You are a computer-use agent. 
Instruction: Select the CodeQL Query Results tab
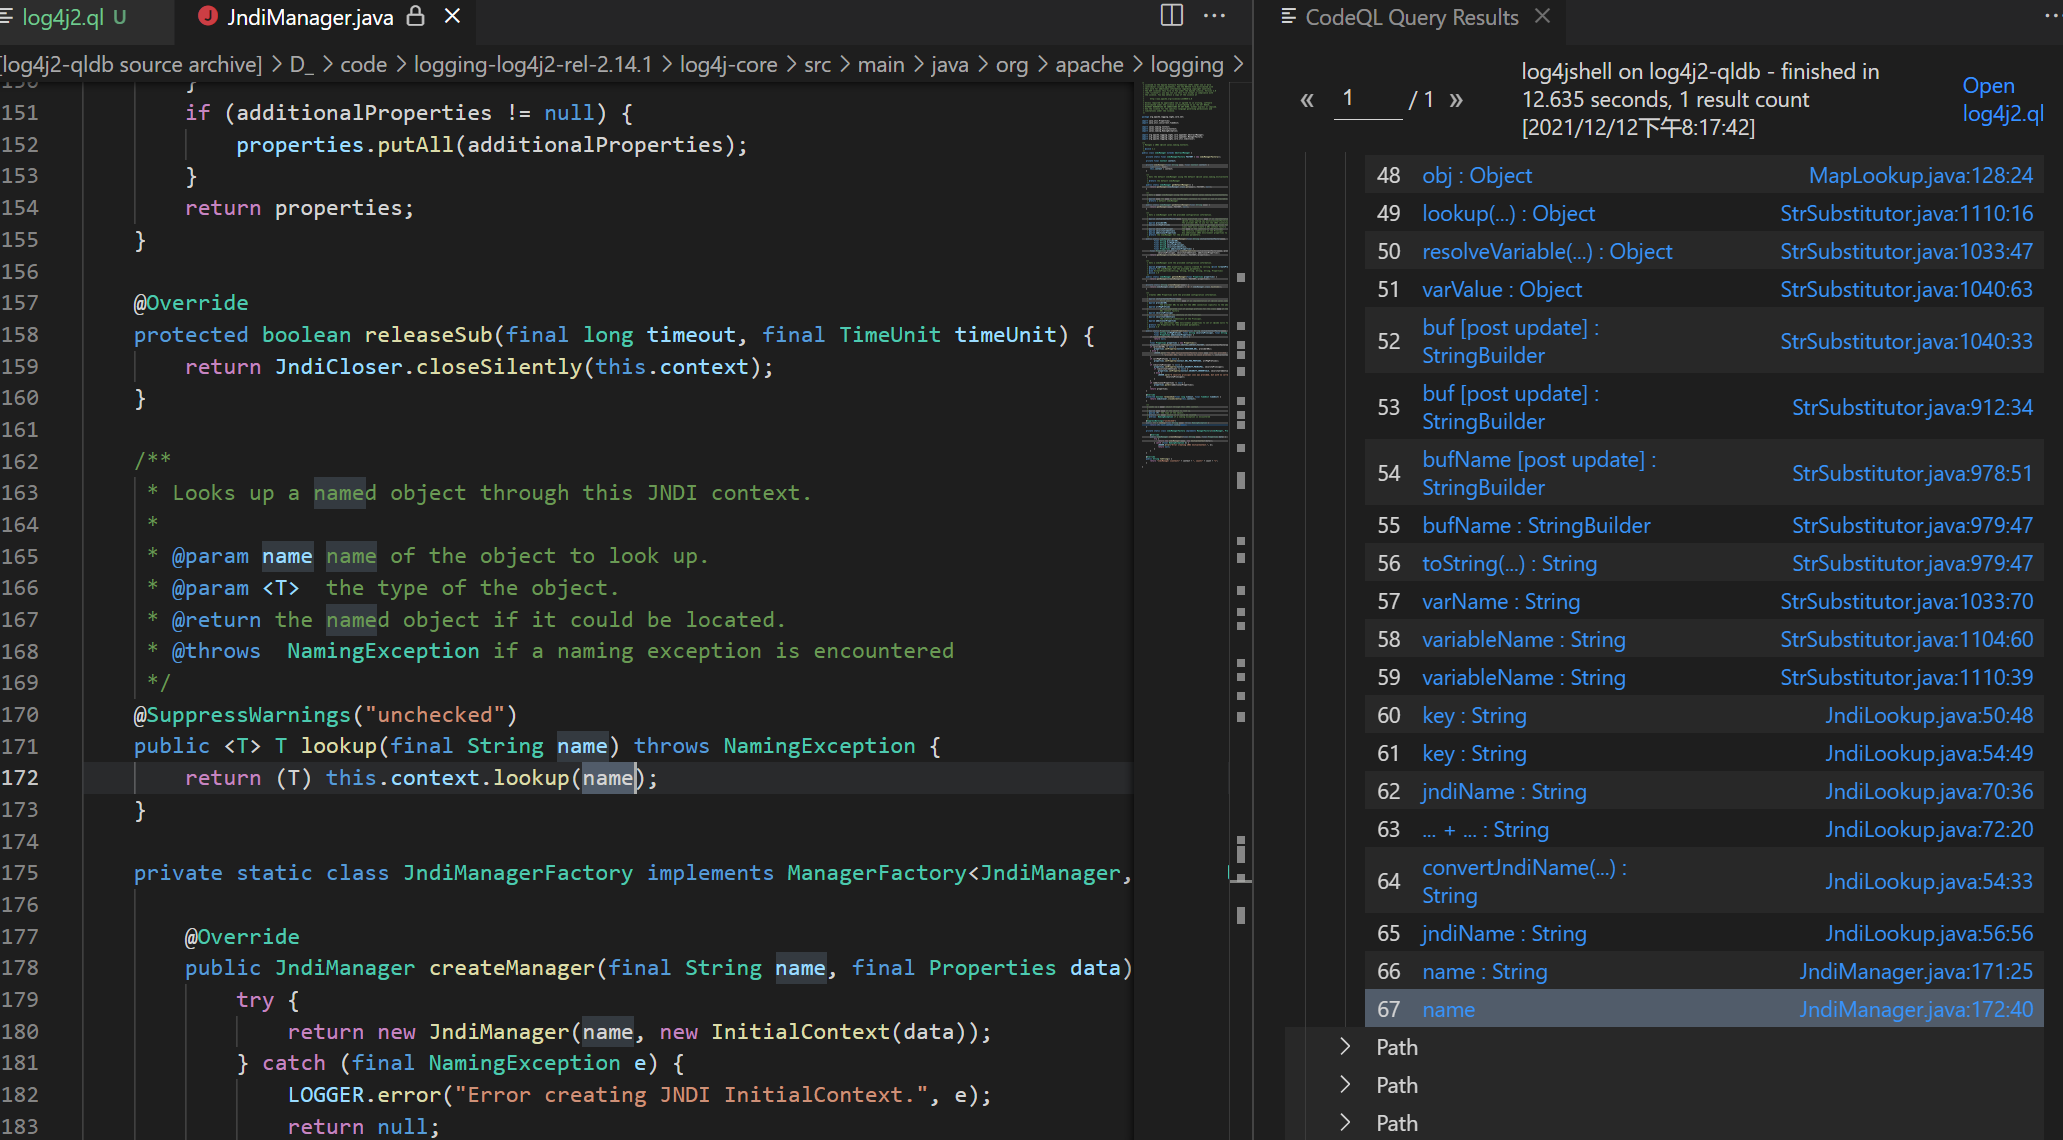(1411, 17)
